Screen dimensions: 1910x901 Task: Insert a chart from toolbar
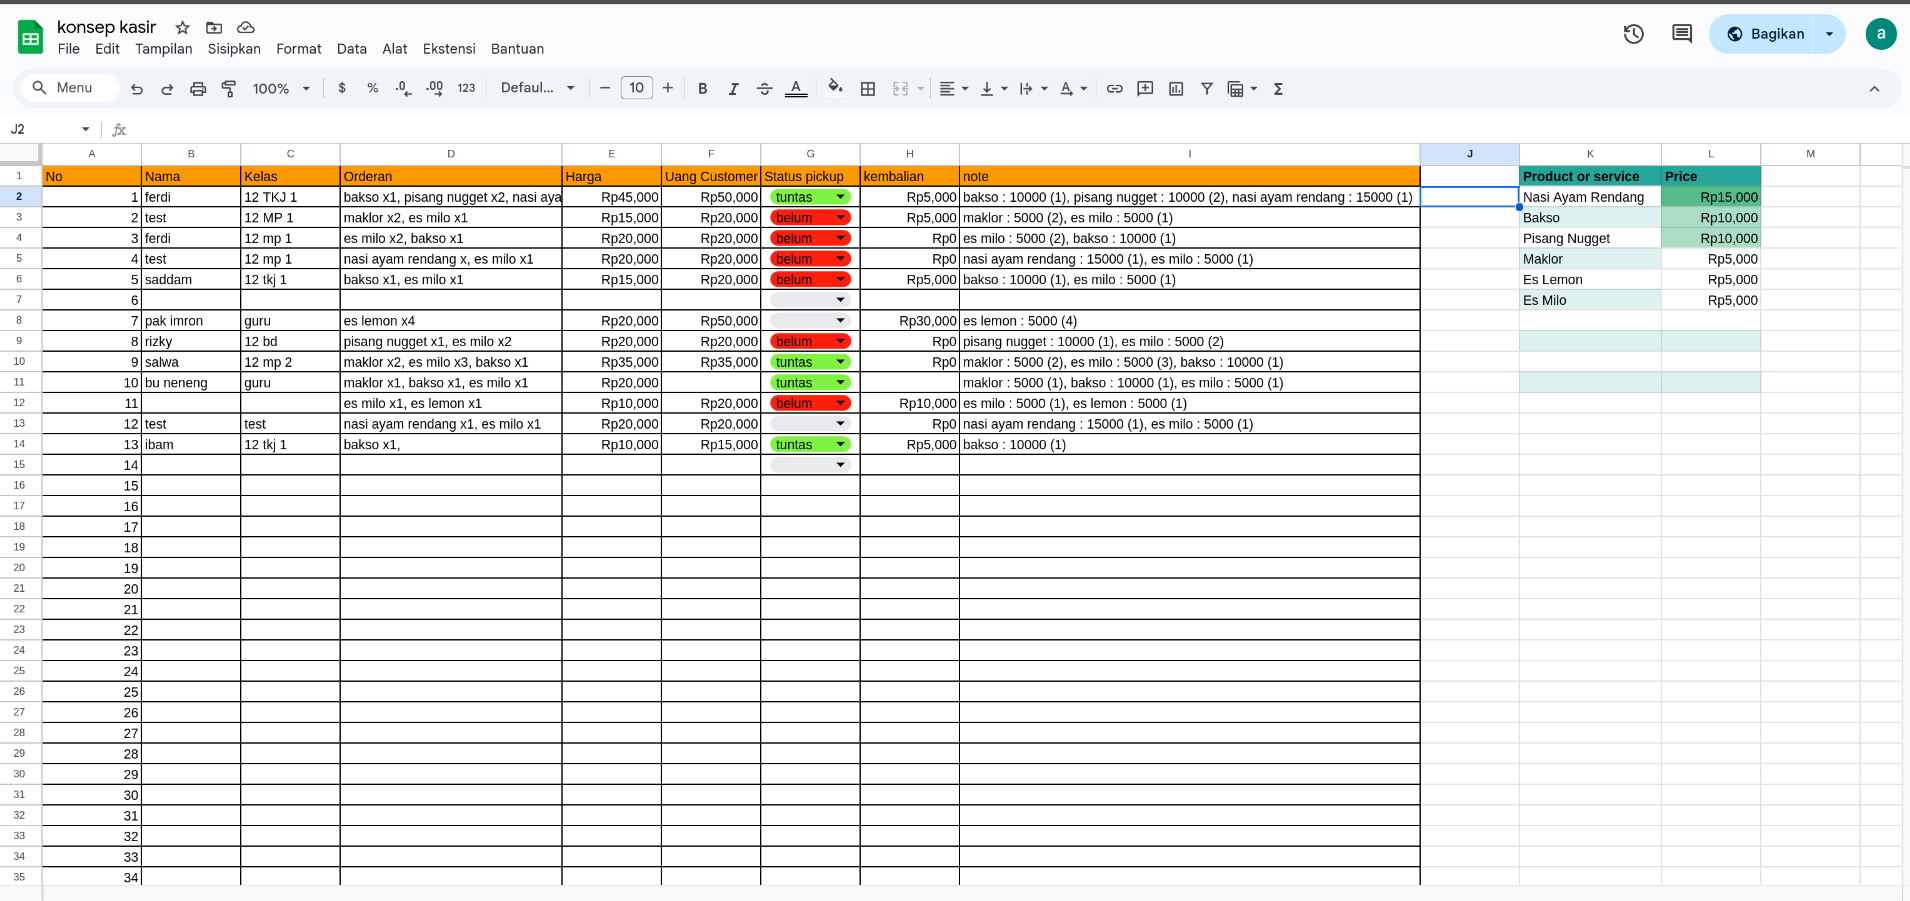1176,89
